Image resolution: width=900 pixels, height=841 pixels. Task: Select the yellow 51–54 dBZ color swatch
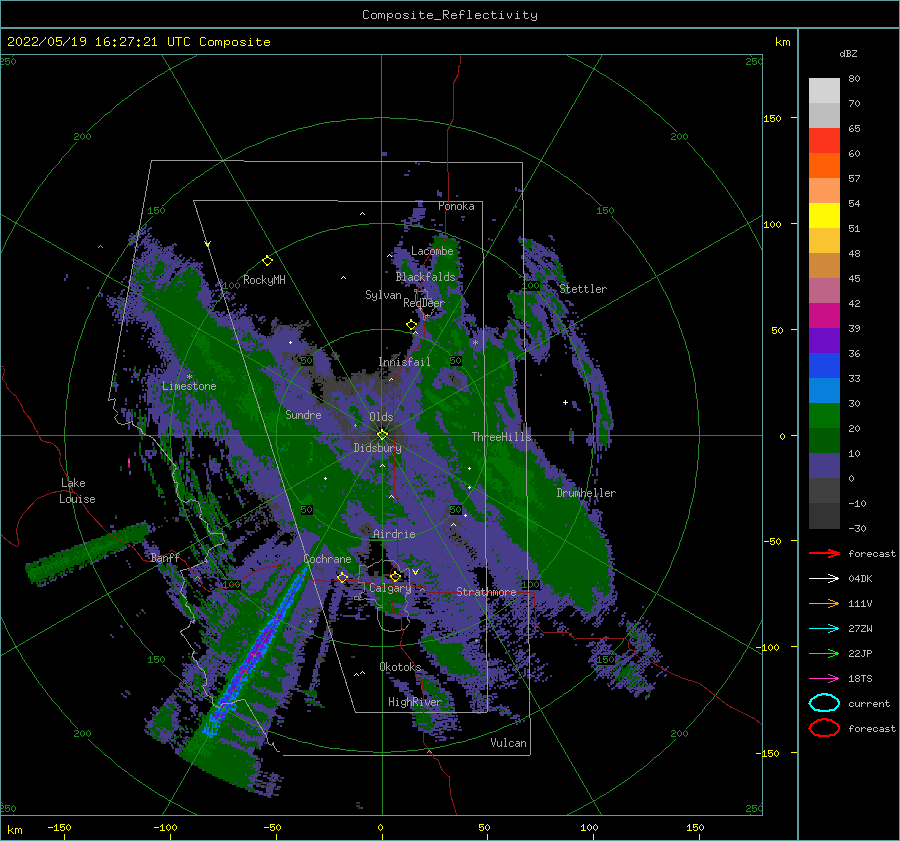click(824, 216)
